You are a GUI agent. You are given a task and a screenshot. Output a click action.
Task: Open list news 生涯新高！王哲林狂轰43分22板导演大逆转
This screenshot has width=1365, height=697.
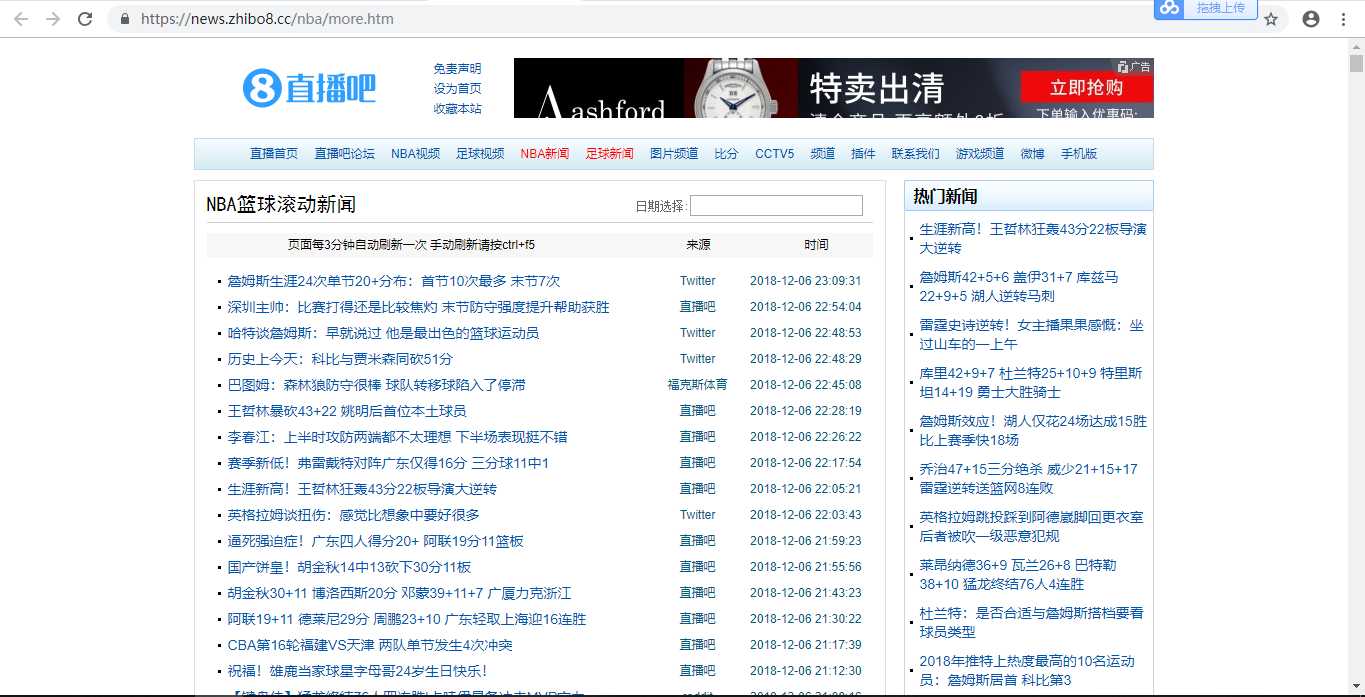coord(362,489)
